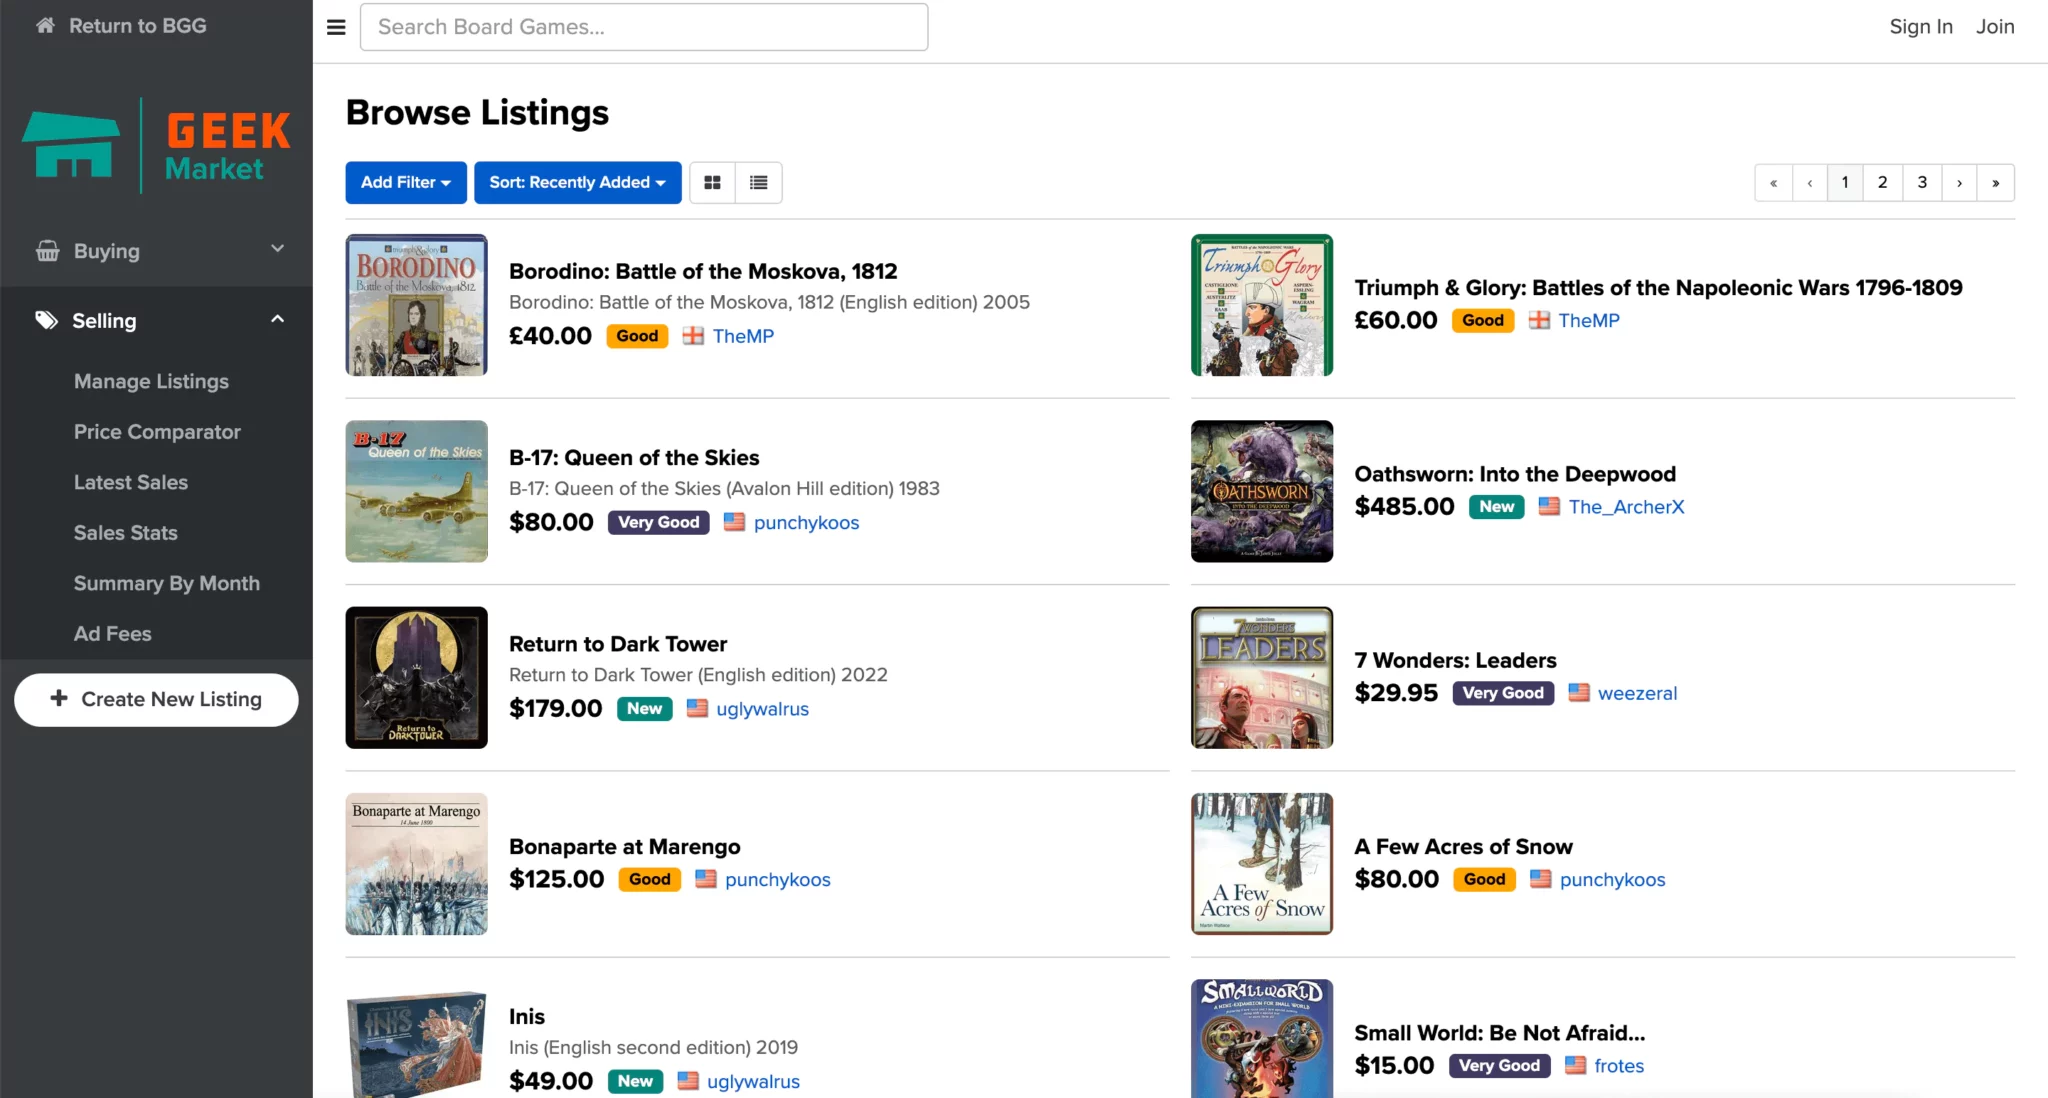Image resolution: width=2048 pixels, height=1098 pixels.
Task: View seller weezeral profile
Action: coord(1637,693)
